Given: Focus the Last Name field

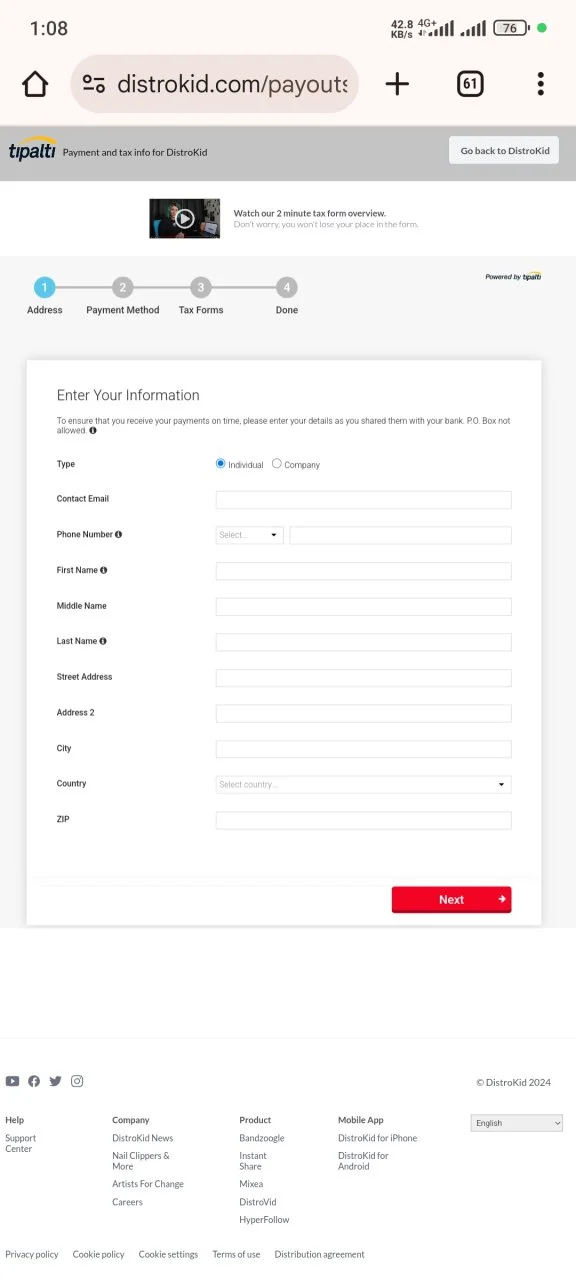Looking at the screenshot, I should click(364, 642).
